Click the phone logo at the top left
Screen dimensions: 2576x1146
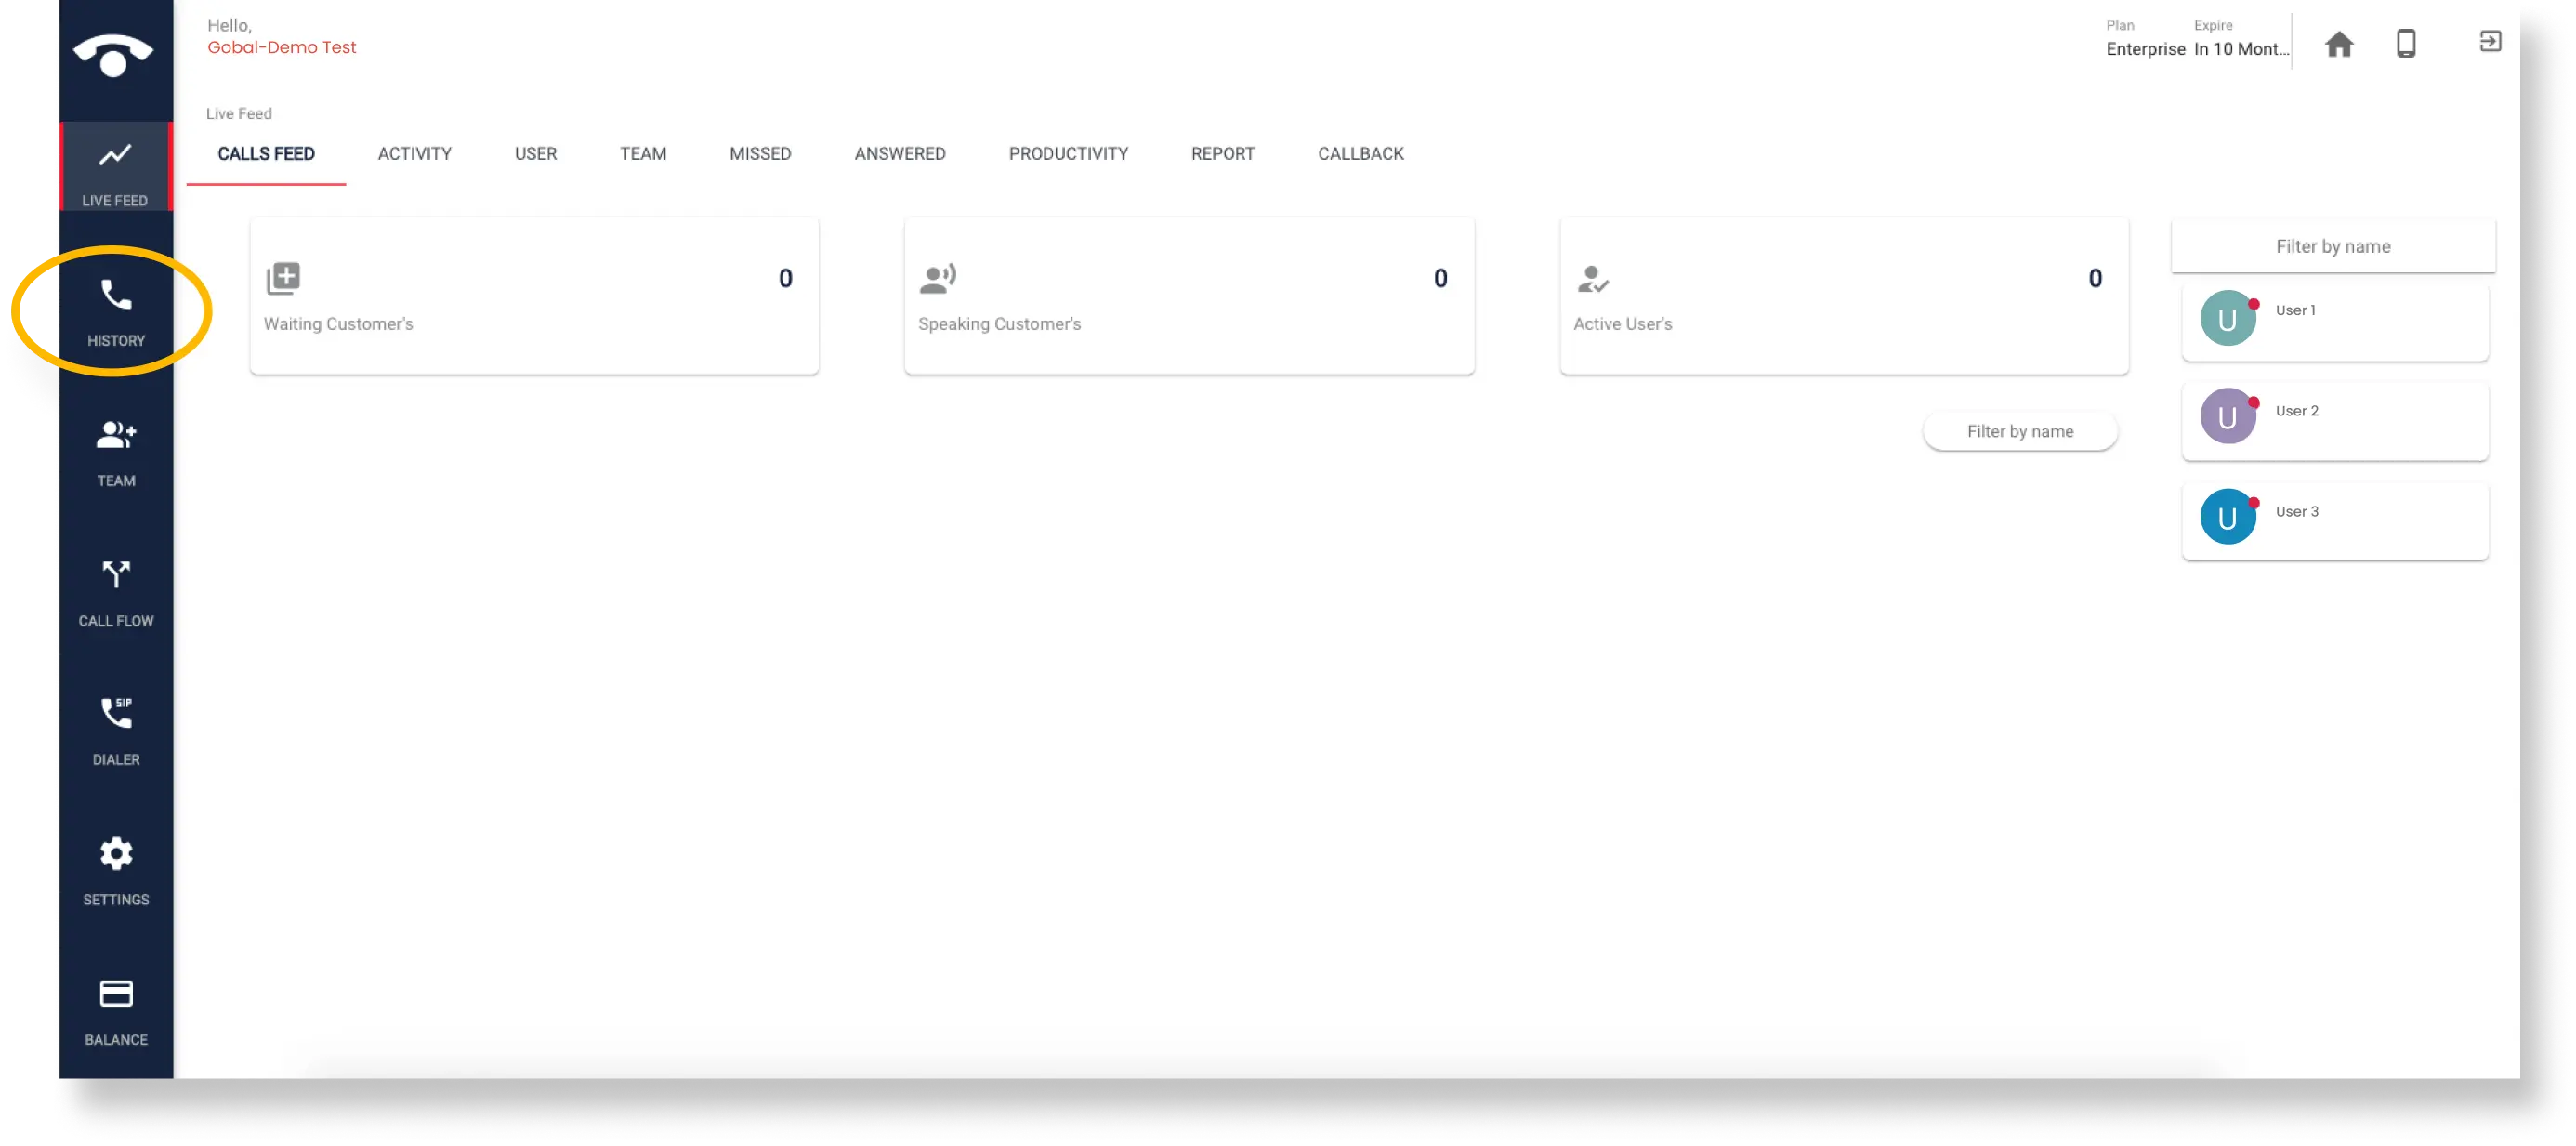116,55
